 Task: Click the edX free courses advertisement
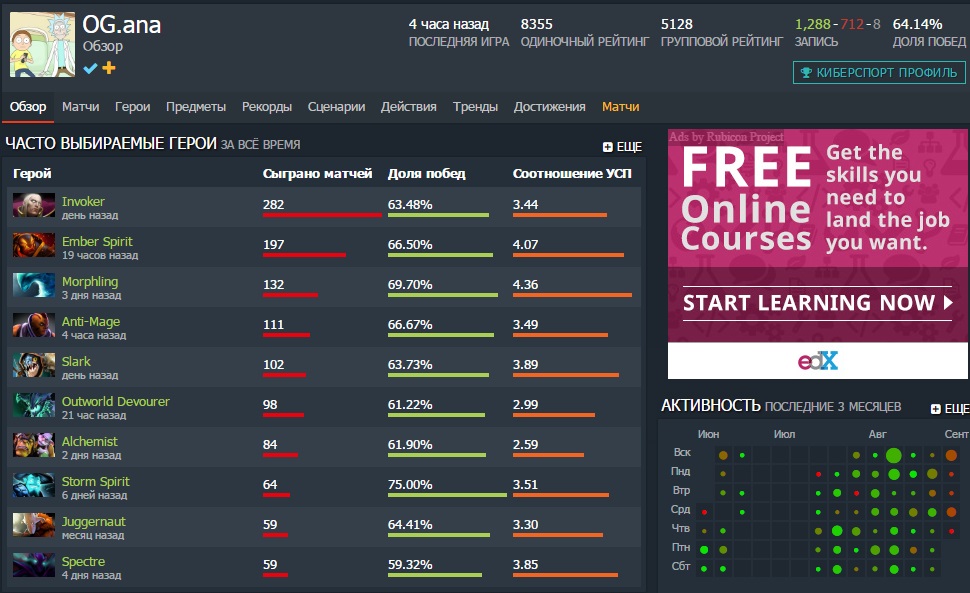pos(817,254)
